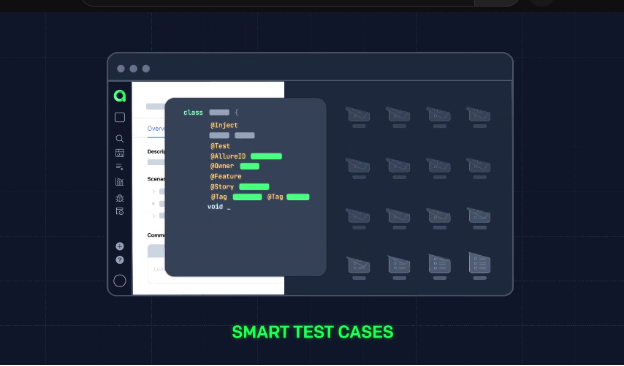Click the "@Test" annotation
Image resolution: width=624 pixels, height=366 pixels.
[220, 146]
